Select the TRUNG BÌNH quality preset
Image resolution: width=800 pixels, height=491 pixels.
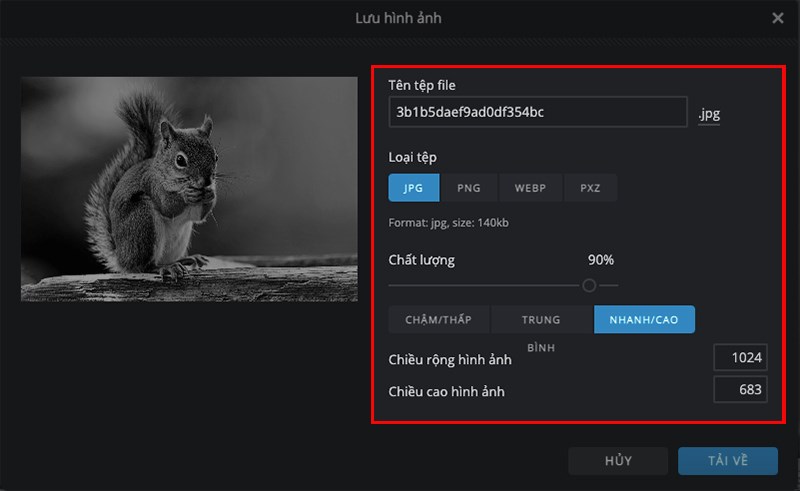point(541,320)
